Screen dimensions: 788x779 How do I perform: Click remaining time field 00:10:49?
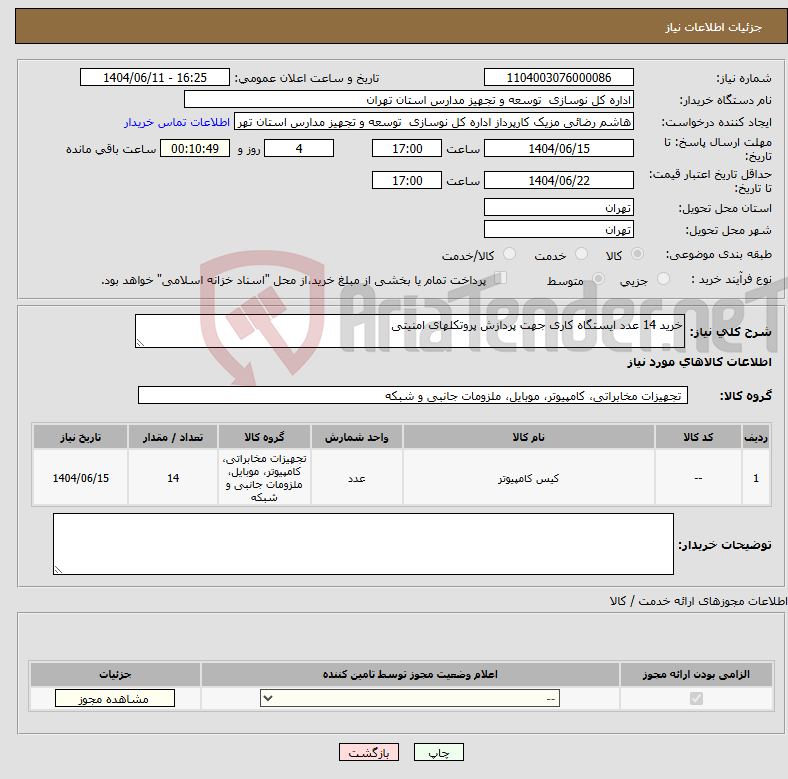195,148
